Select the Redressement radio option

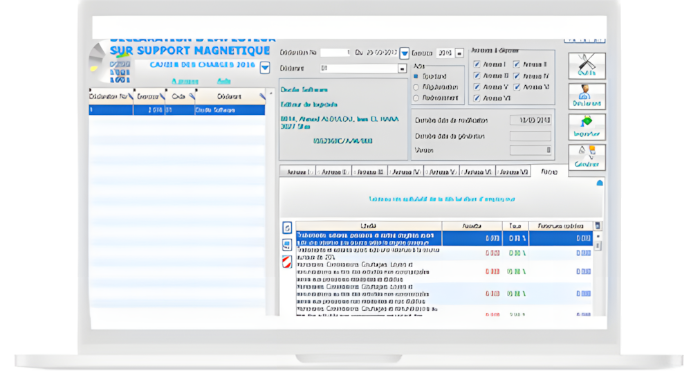tap(416, 98)
